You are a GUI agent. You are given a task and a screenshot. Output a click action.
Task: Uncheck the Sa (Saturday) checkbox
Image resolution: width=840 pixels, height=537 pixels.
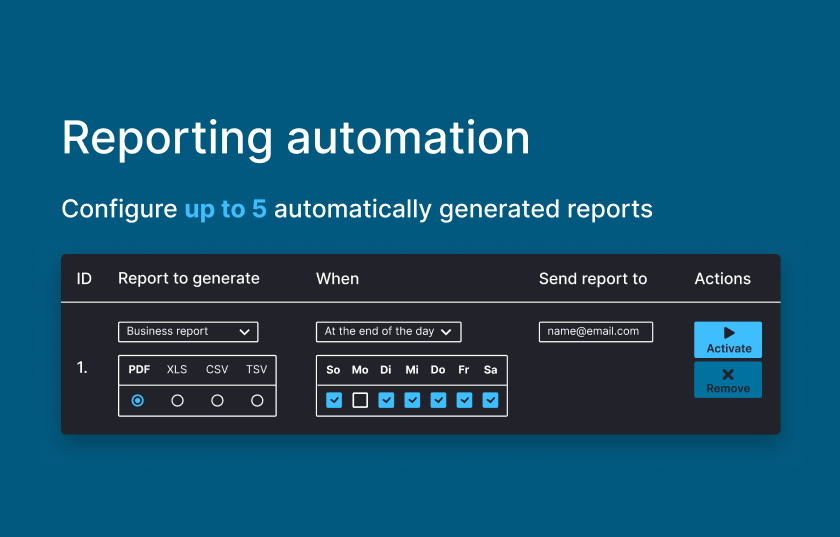(490, 400)
